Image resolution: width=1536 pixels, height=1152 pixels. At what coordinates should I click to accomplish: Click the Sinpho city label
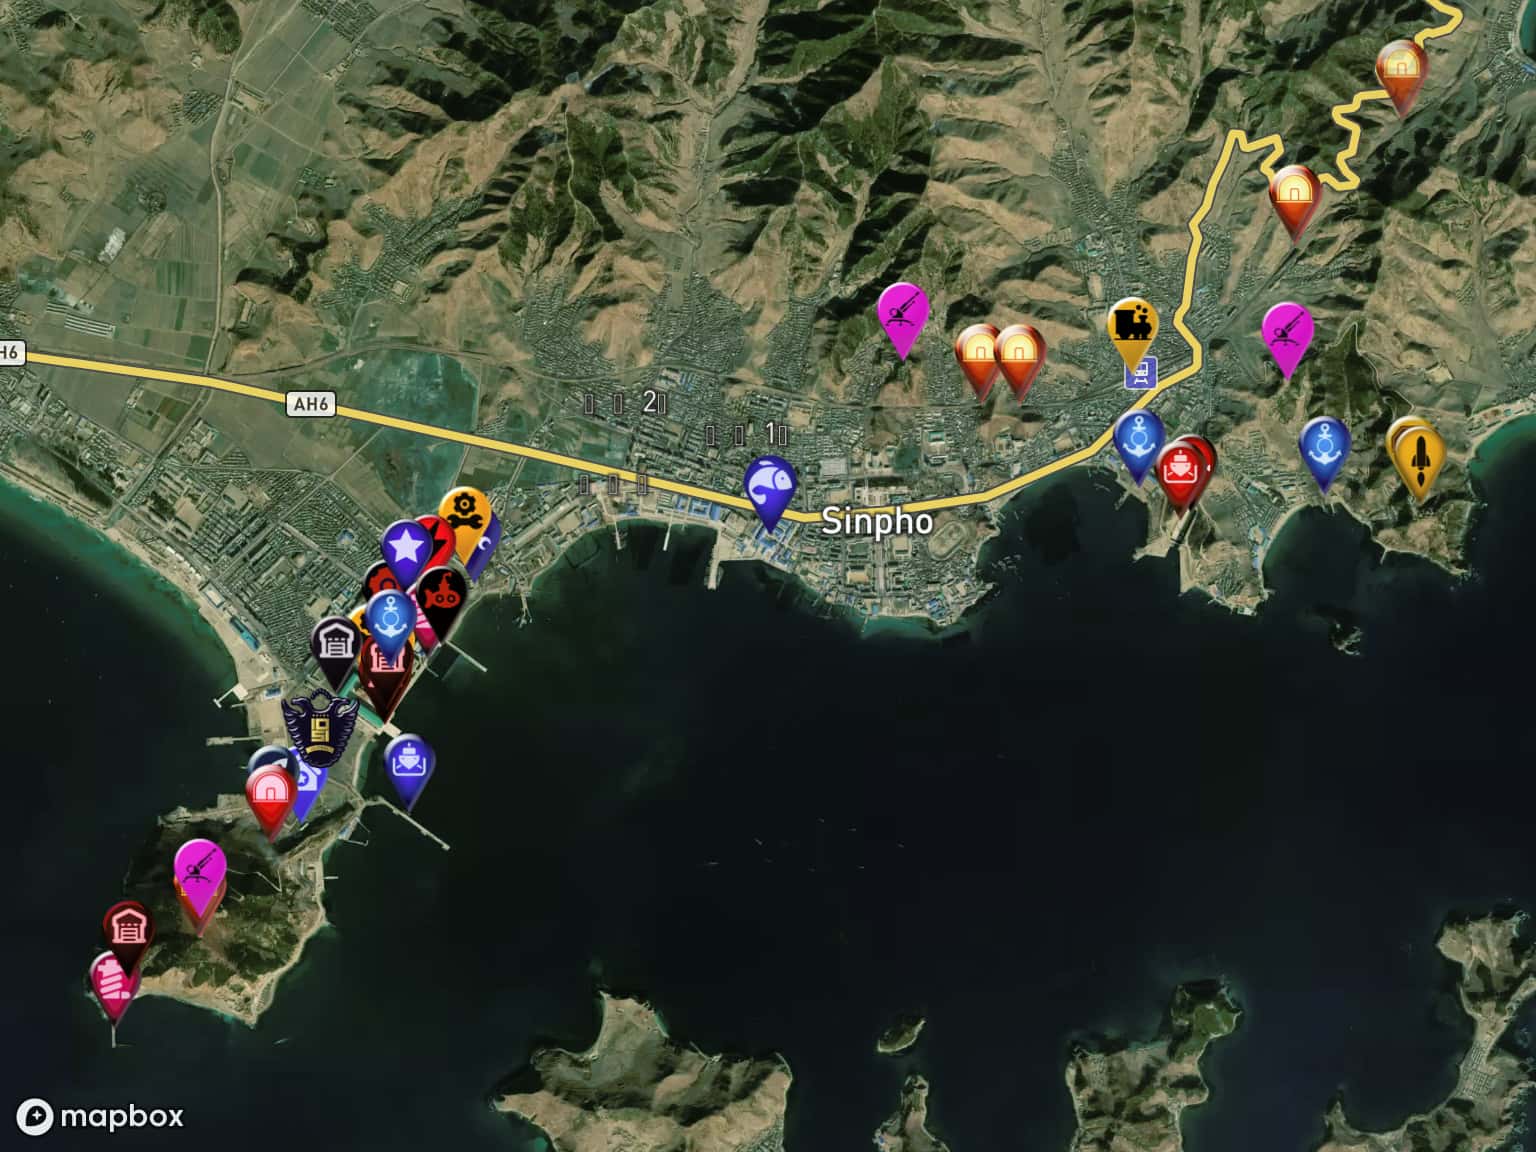coord(877,522)
